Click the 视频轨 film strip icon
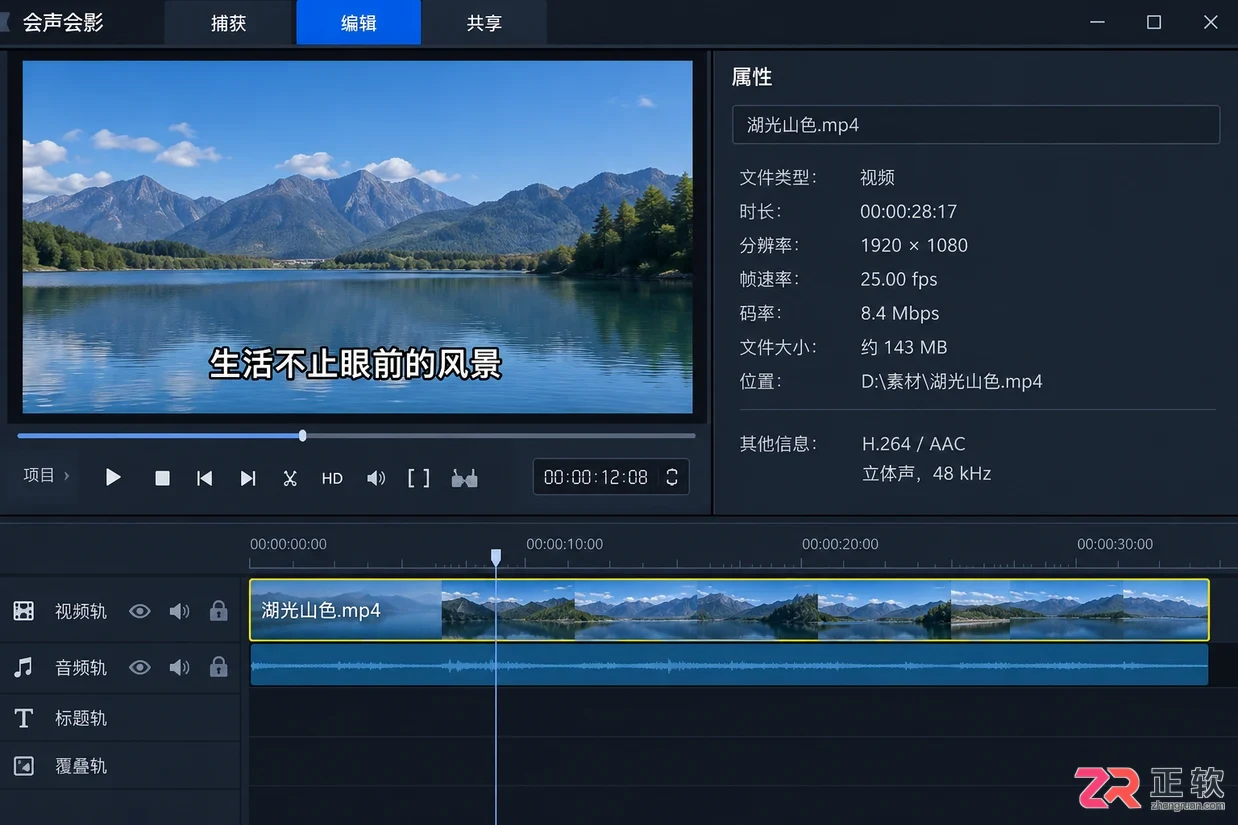The height and width of the screenshot is (825, 1238). click(24, 611)
